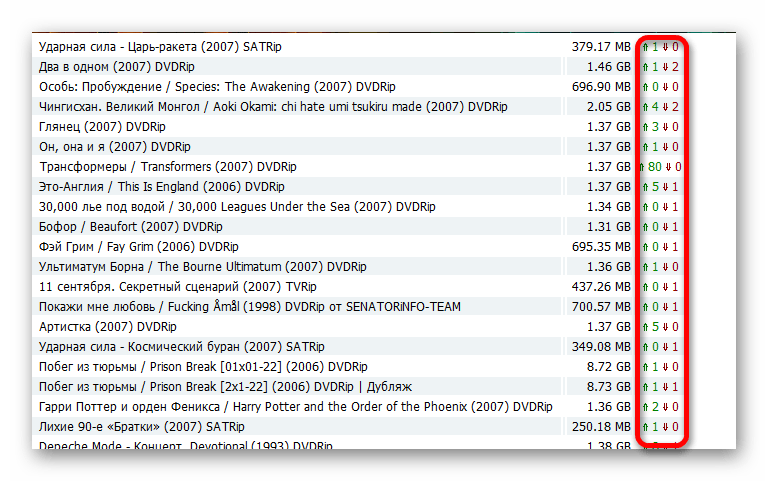The image size is (768, 481).
Task: Open Фэй Грим / Fay Grim (2006)
Action: [139, 247]
